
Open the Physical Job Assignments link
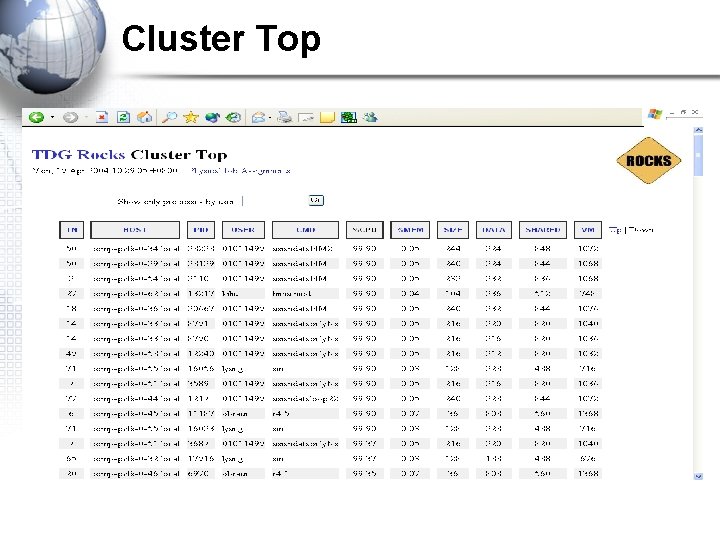tap(241, 171)
